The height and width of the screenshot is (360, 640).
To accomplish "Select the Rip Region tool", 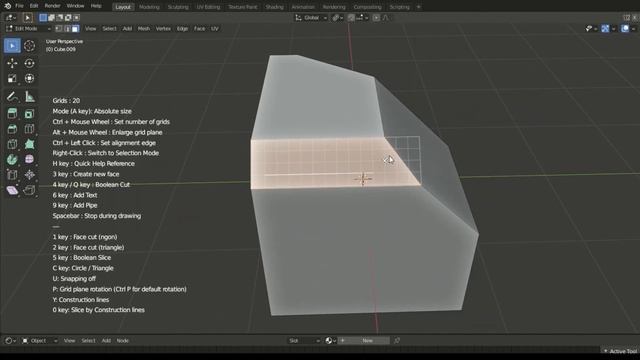I will 29,190.
